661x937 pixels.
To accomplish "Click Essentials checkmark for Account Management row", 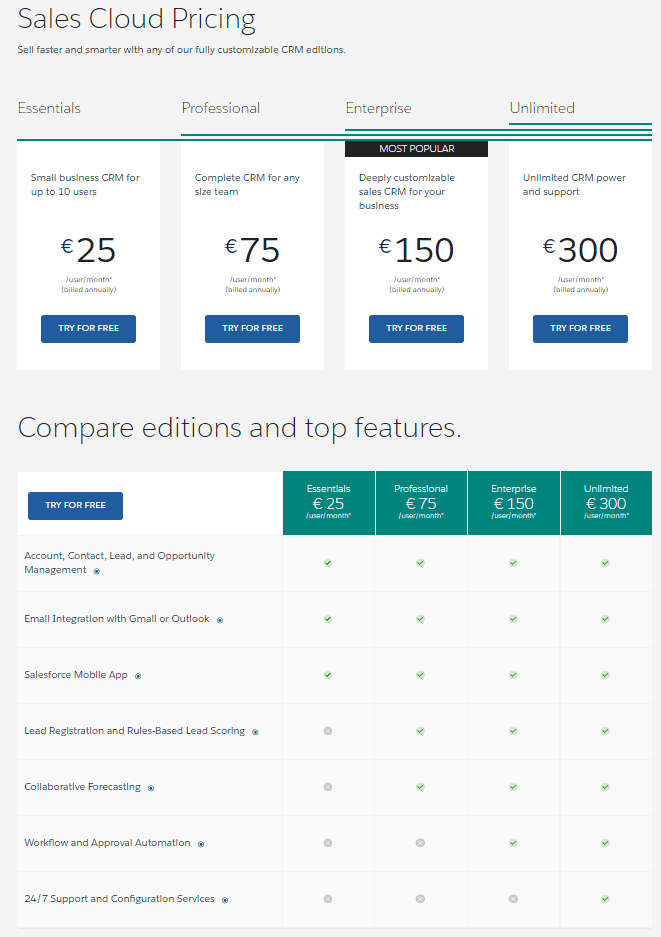I will [328, 563].
